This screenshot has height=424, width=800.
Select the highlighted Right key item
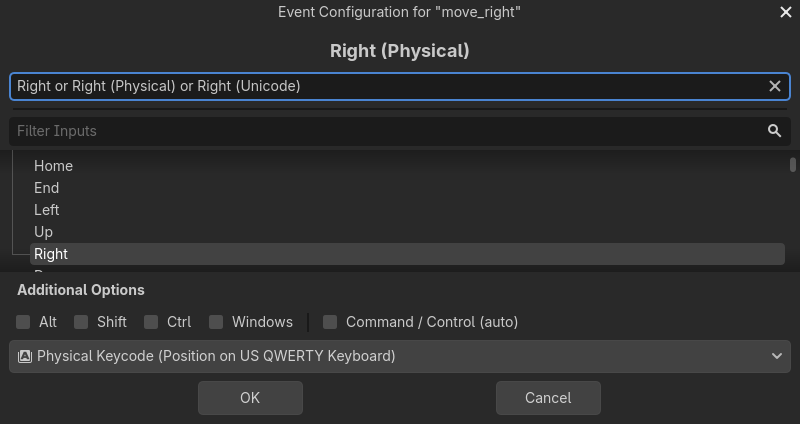coord(51,254)
